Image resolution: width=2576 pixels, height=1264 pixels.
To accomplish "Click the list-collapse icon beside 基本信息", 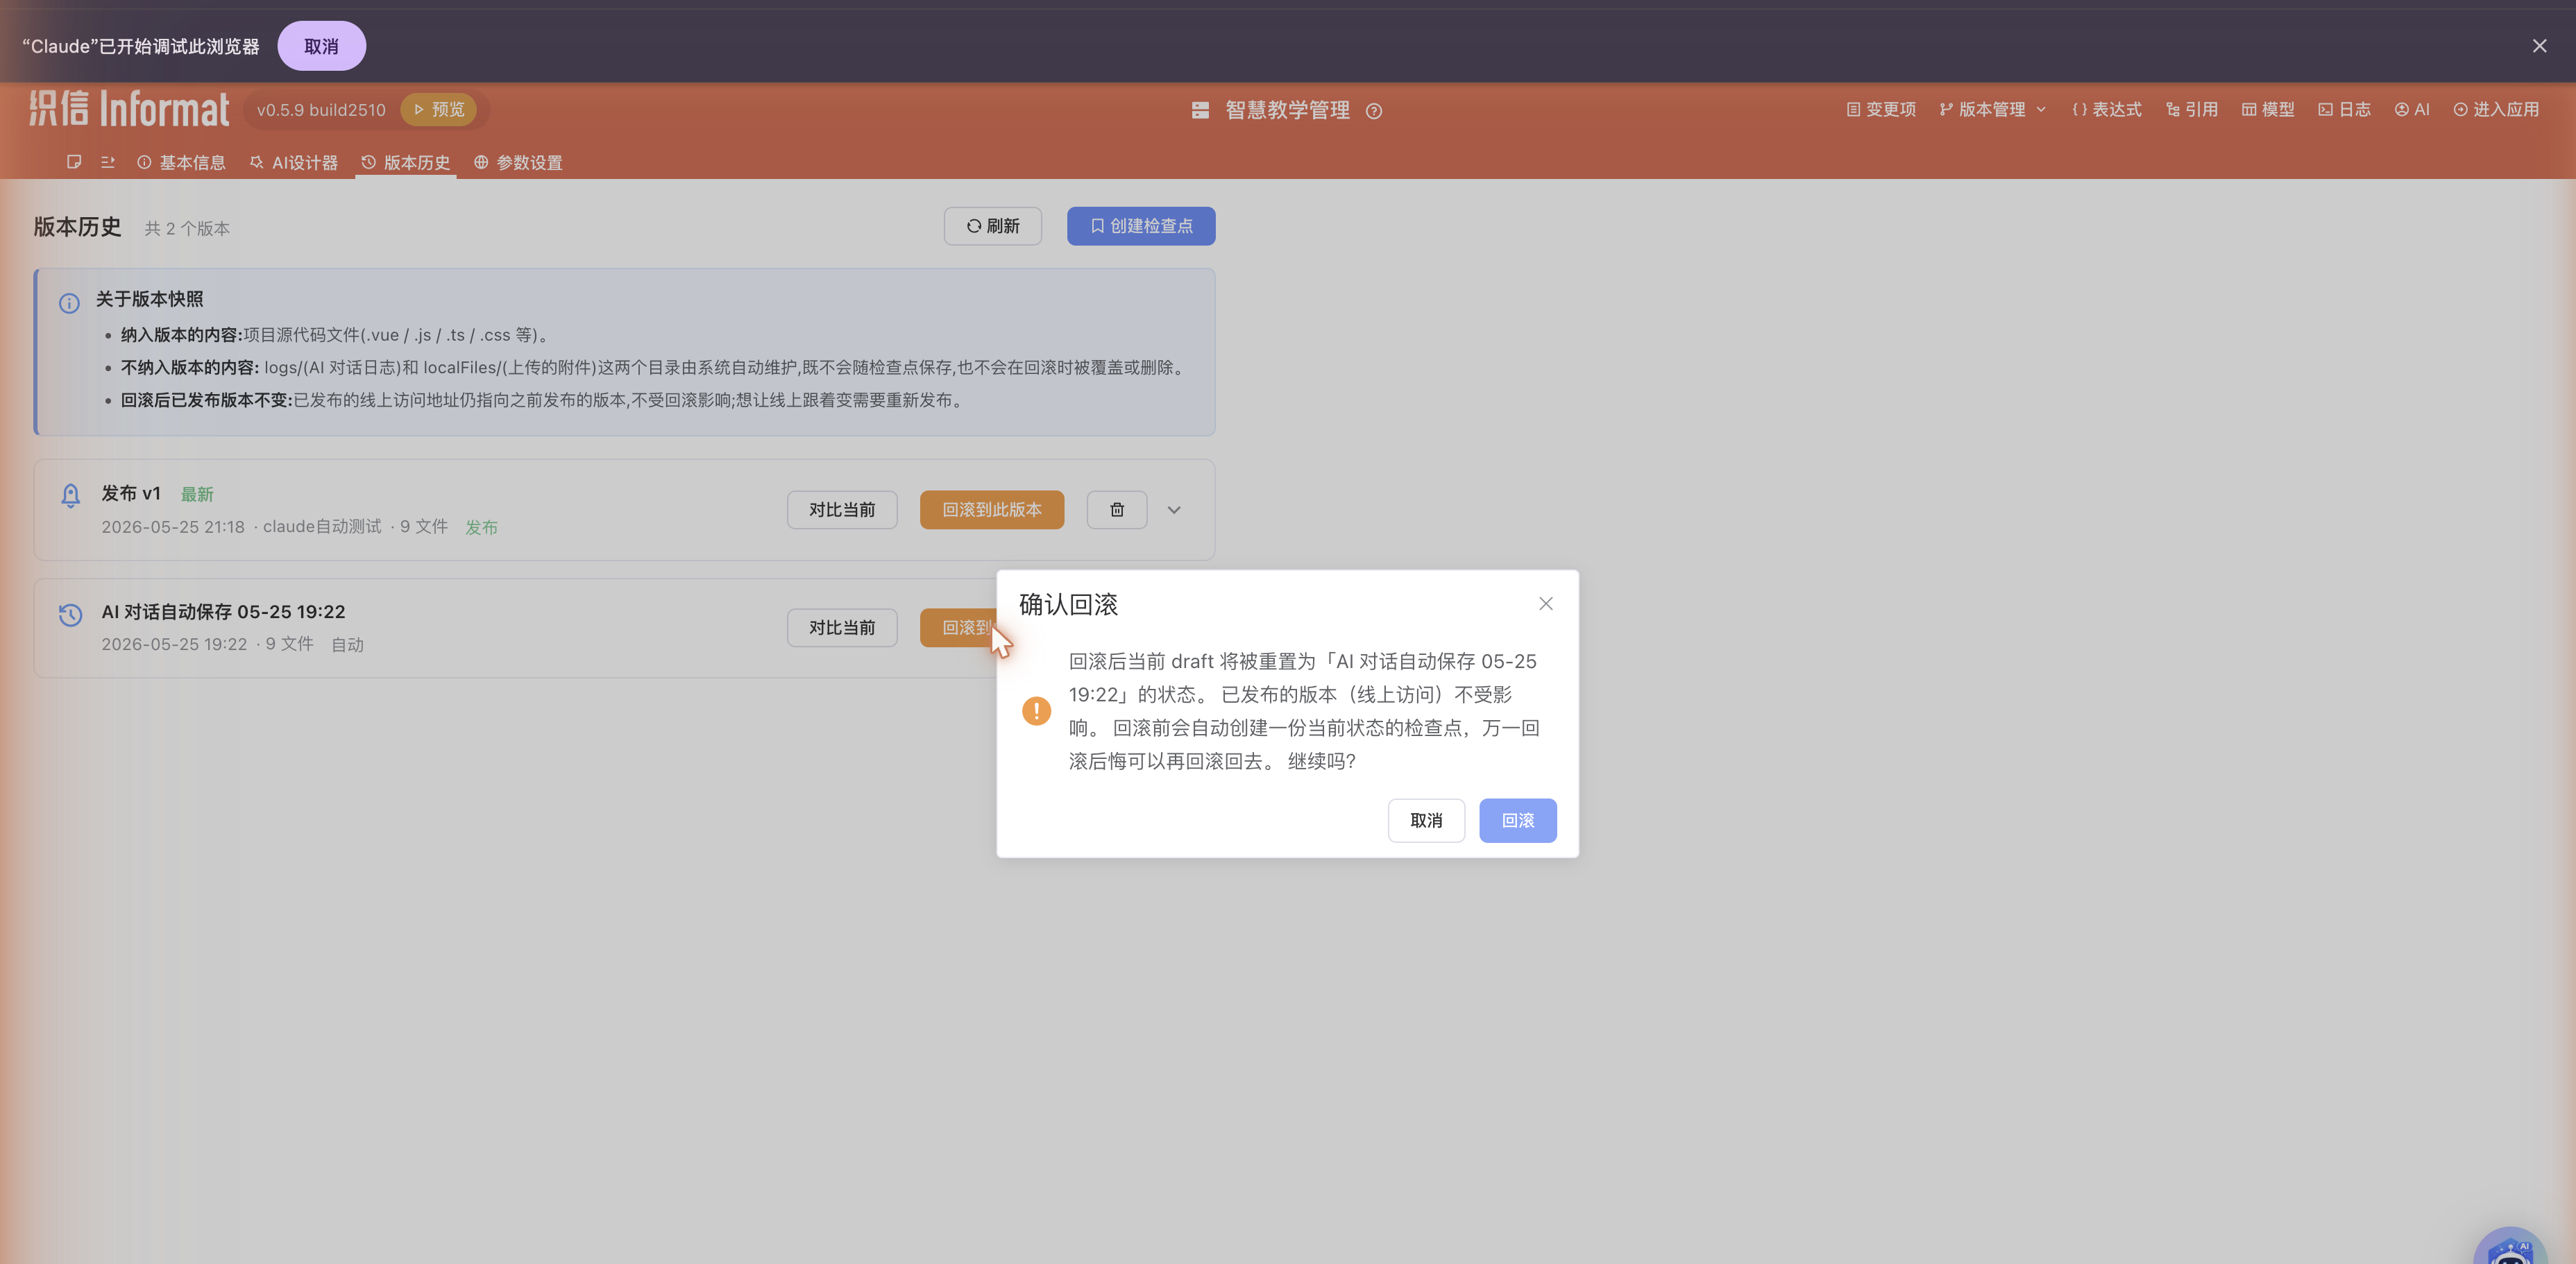I will (x=108, y=162).
